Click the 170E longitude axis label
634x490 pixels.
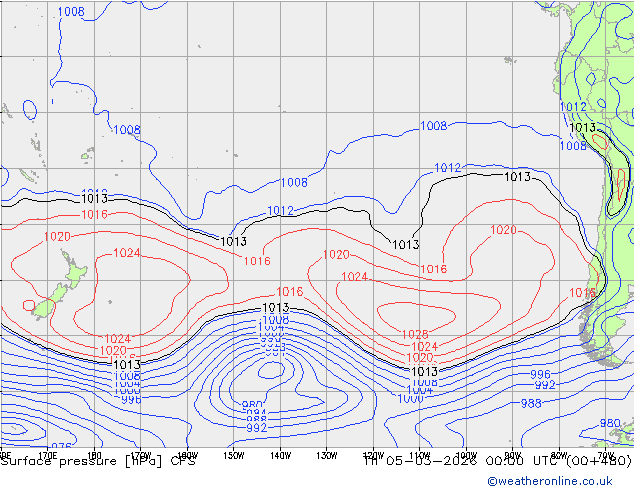(x=48, y=456)
